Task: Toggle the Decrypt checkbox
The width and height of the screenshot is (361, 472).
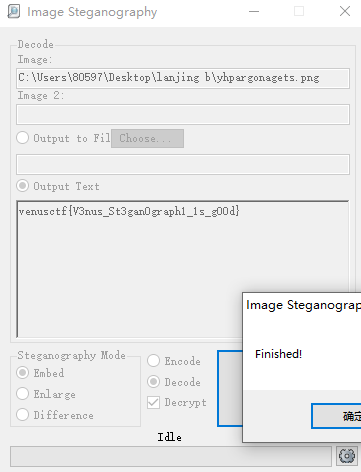Action: click(154, 403)
